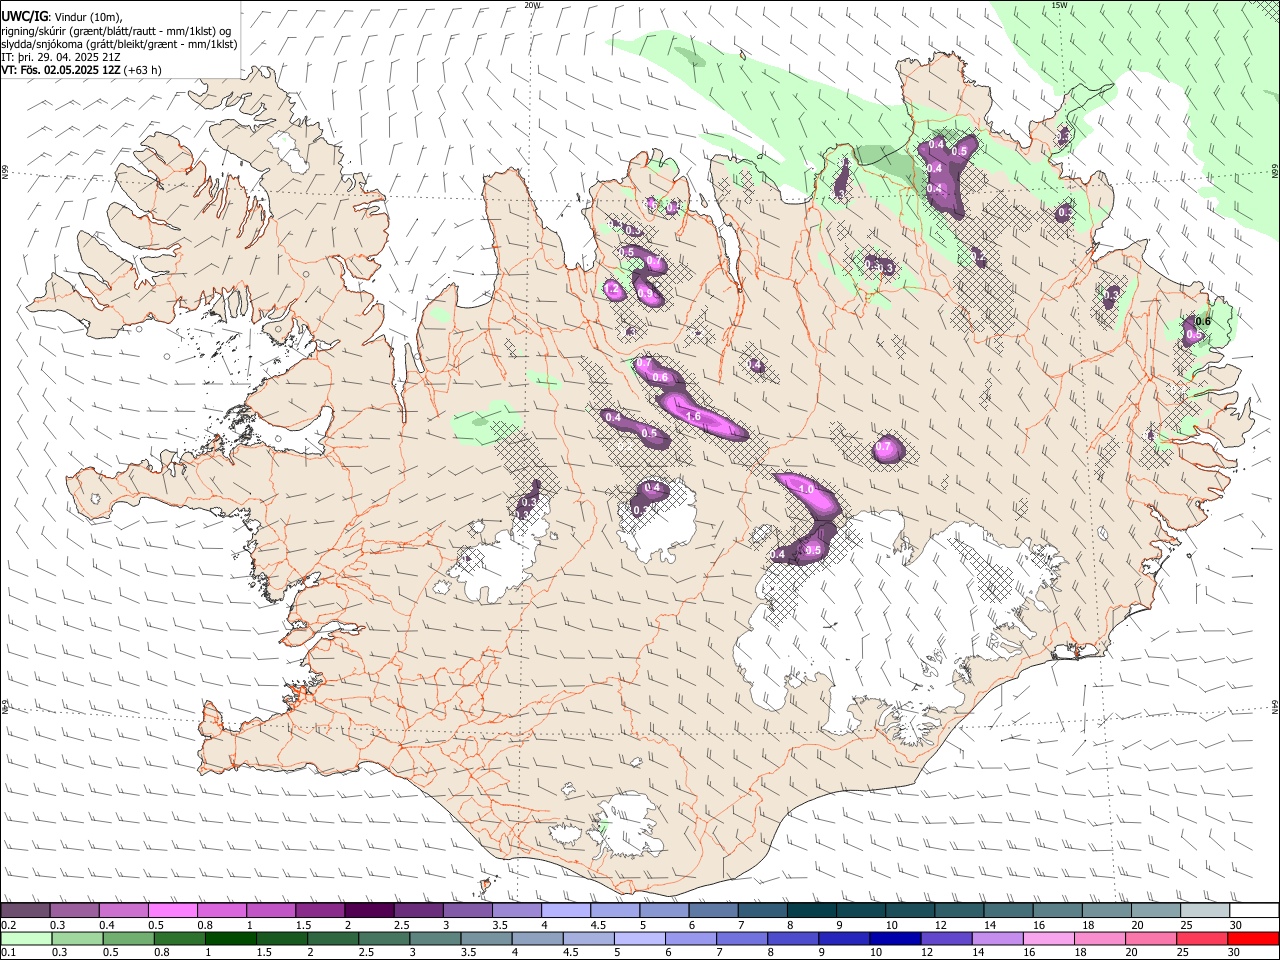Image resolution: width=1280 pixels, height=960 pixels.
Task: Click the darkest green swatch after 1 in rain scale
Action: 230,938
